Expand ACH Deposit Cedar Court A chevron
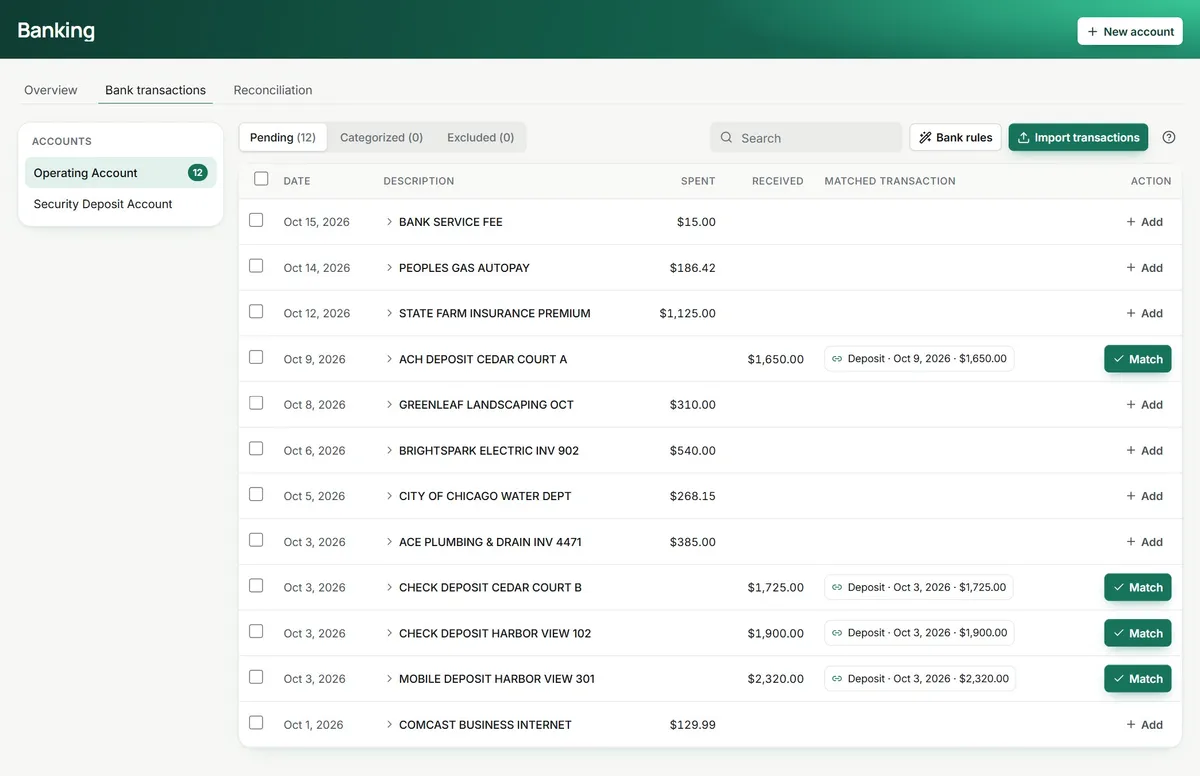Screen dimensions: 1200x776 coord(389,359)
